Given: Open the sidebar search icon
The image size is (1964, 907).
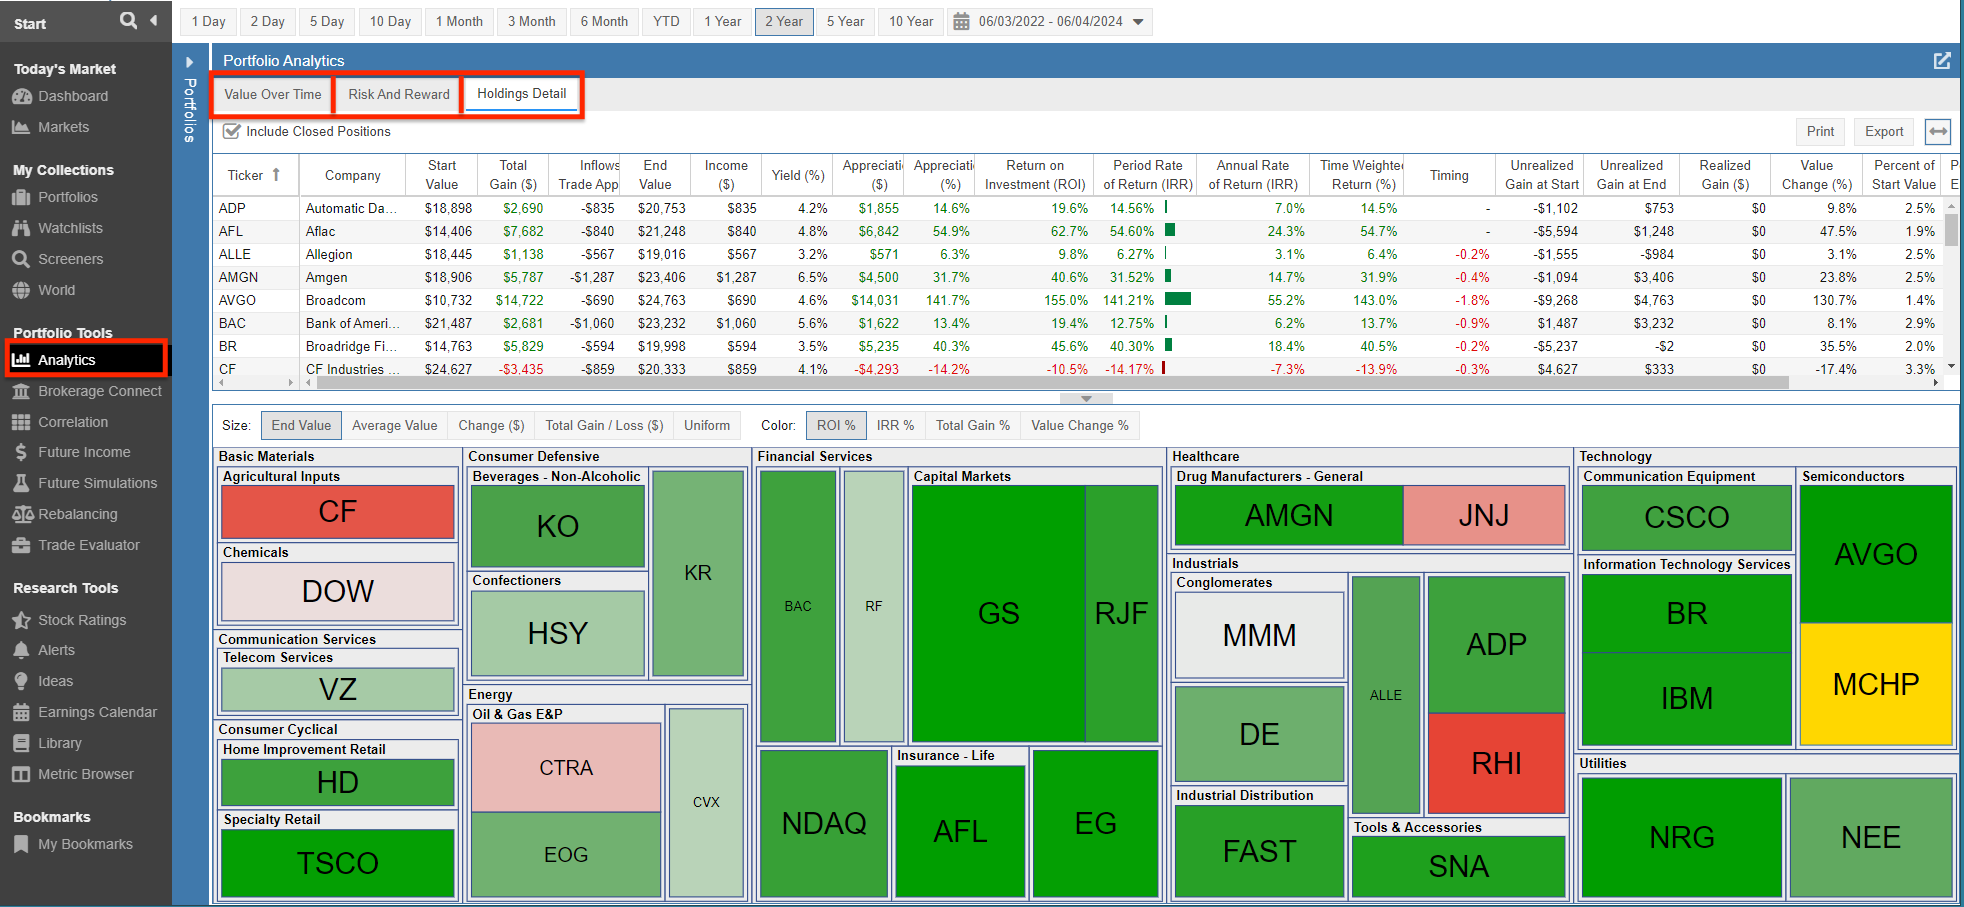Looking at the screenshot, I should (128, 20).
